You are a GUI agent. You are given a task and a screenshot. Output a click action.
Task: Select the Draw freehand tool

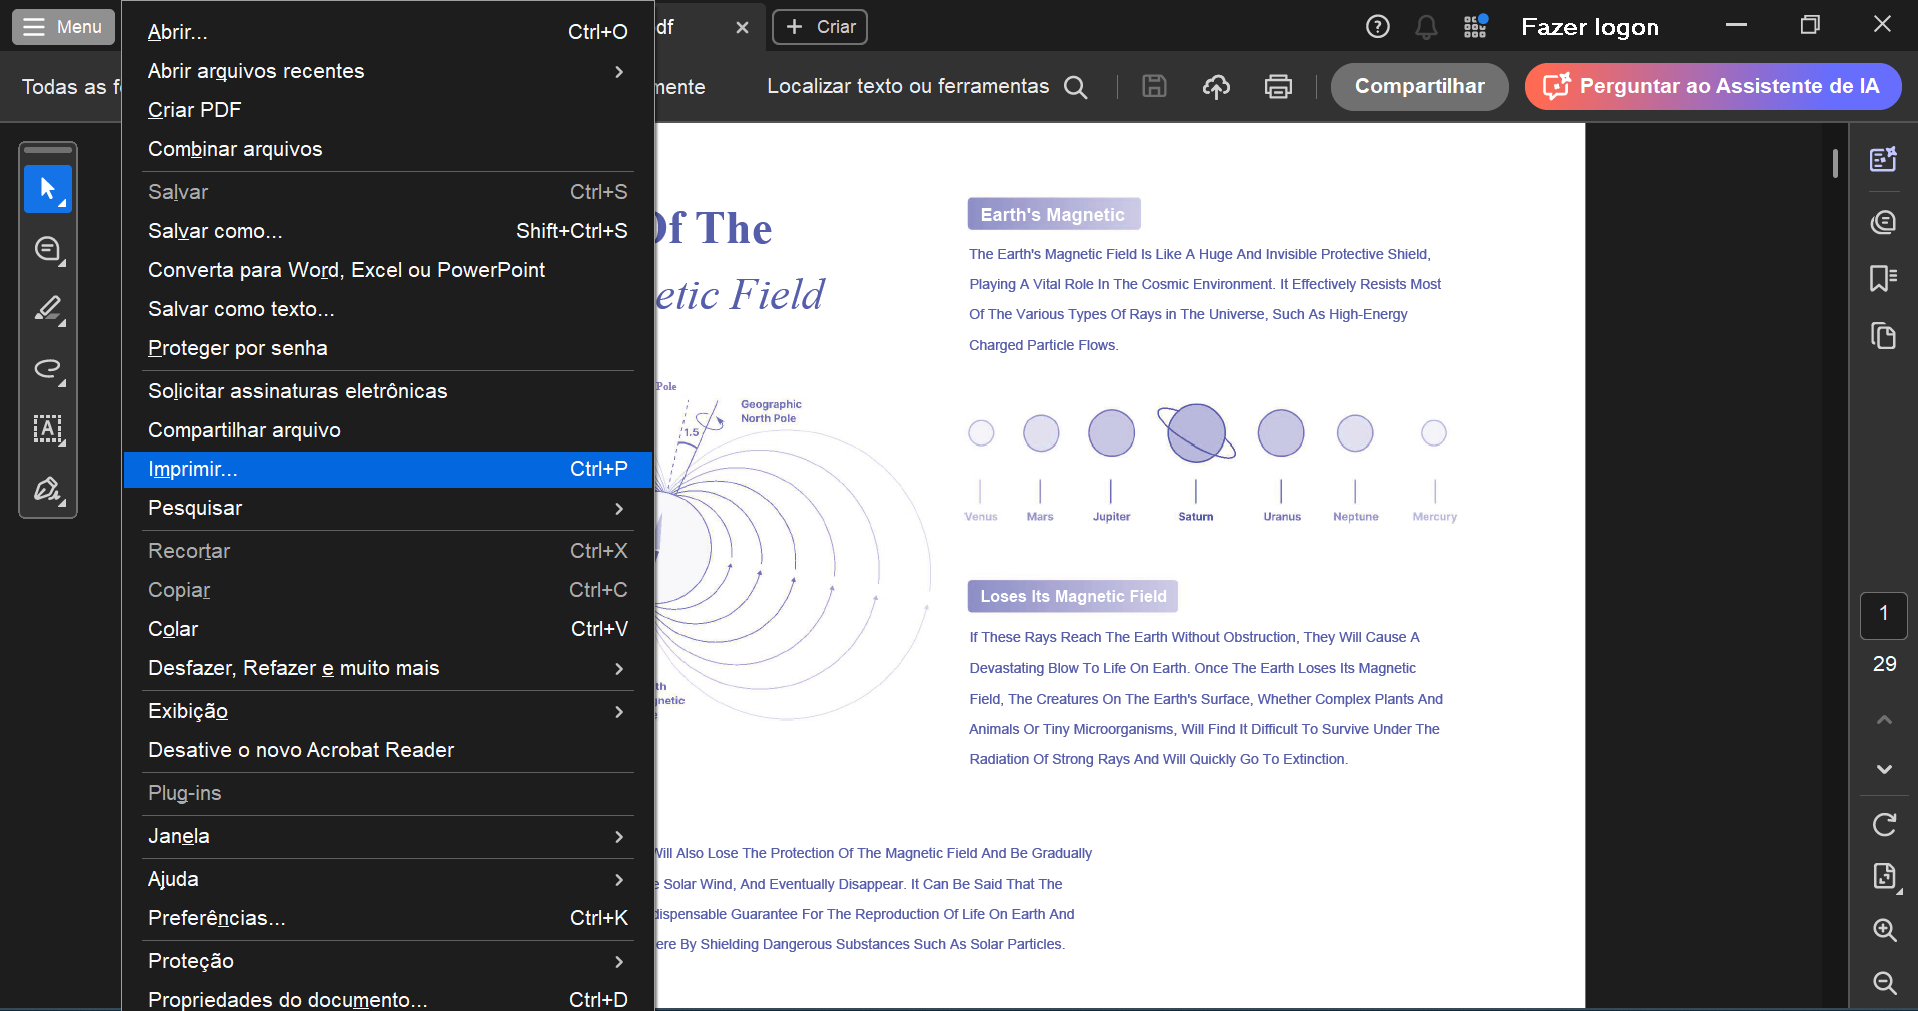coord(48,370)
